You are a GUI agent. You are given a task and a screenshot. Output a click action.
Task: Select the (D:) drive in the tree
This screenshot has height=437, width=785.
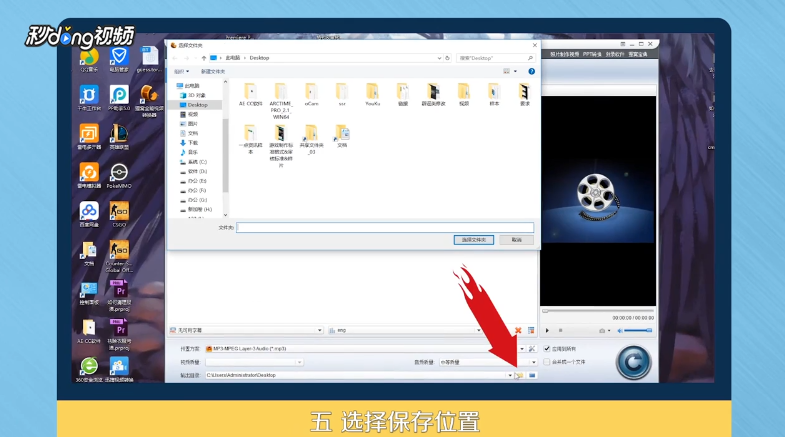197,171
